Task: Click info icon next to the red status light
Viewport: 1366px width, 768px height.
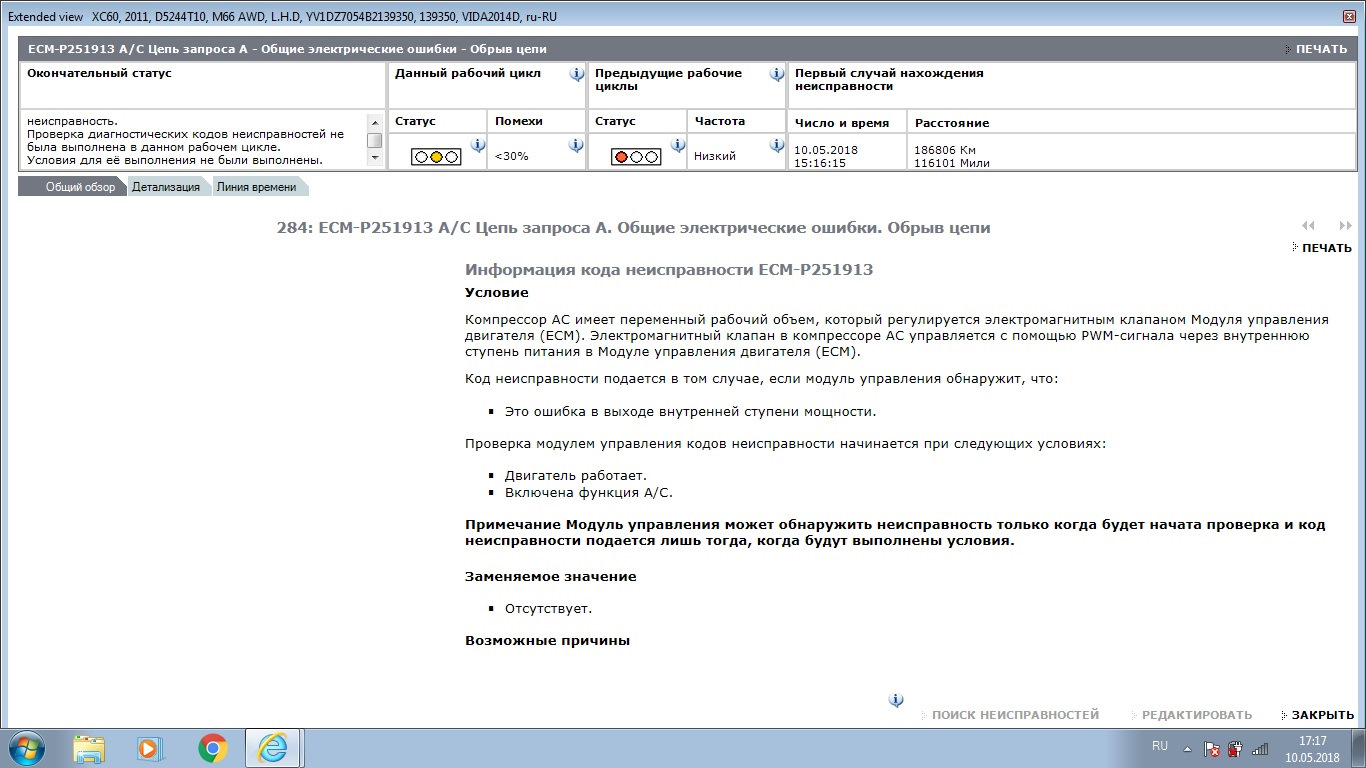Action: click(678, 145)
